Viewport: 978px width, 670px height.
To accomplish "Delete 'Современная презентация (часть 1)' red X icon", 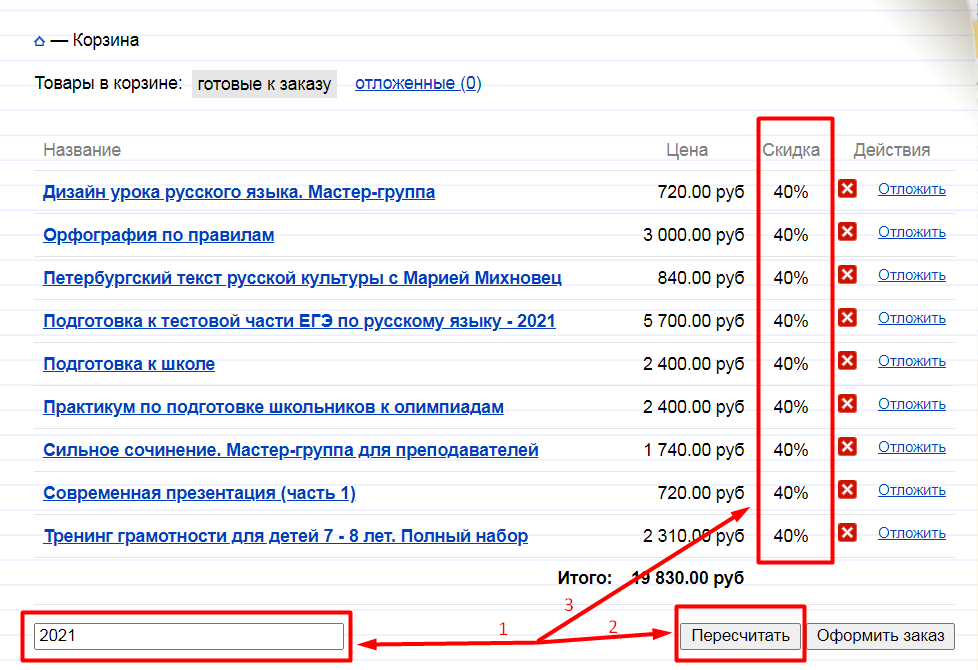I will 847,490.
